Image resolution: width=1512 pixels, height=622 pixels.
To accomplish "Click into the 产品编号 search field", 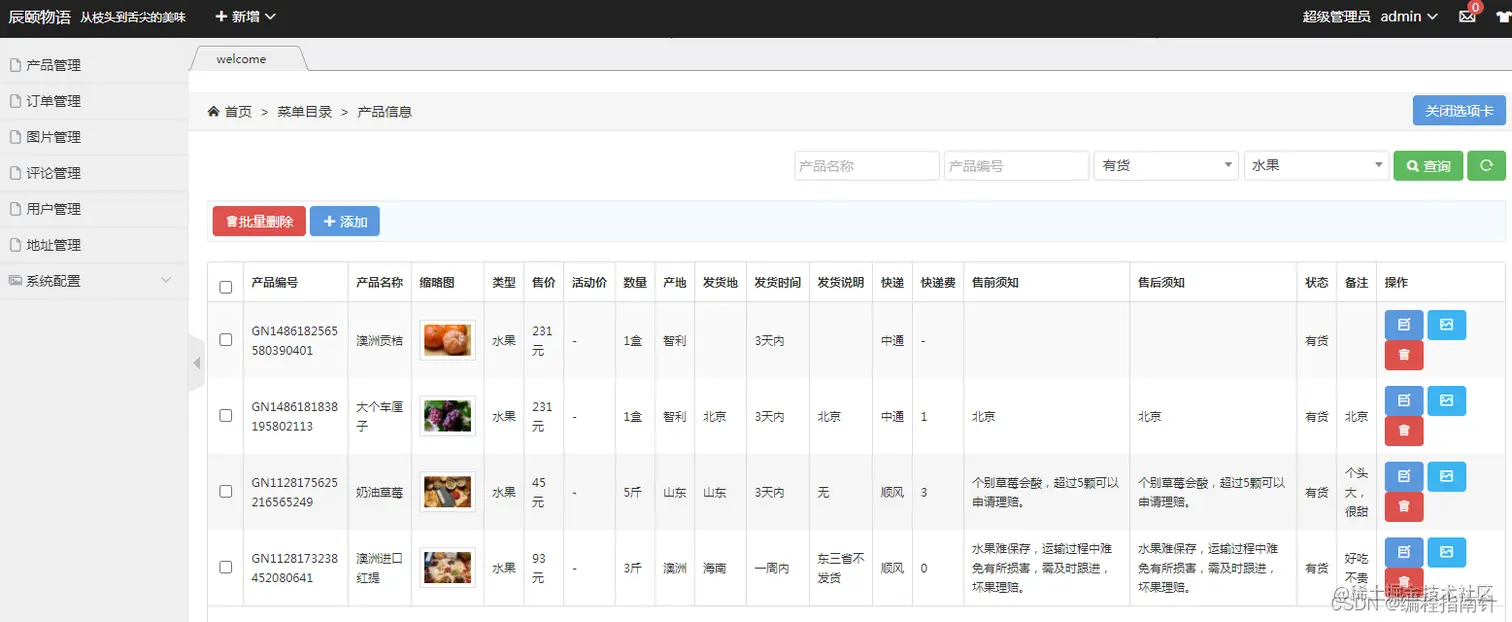I will point(1016,165).
